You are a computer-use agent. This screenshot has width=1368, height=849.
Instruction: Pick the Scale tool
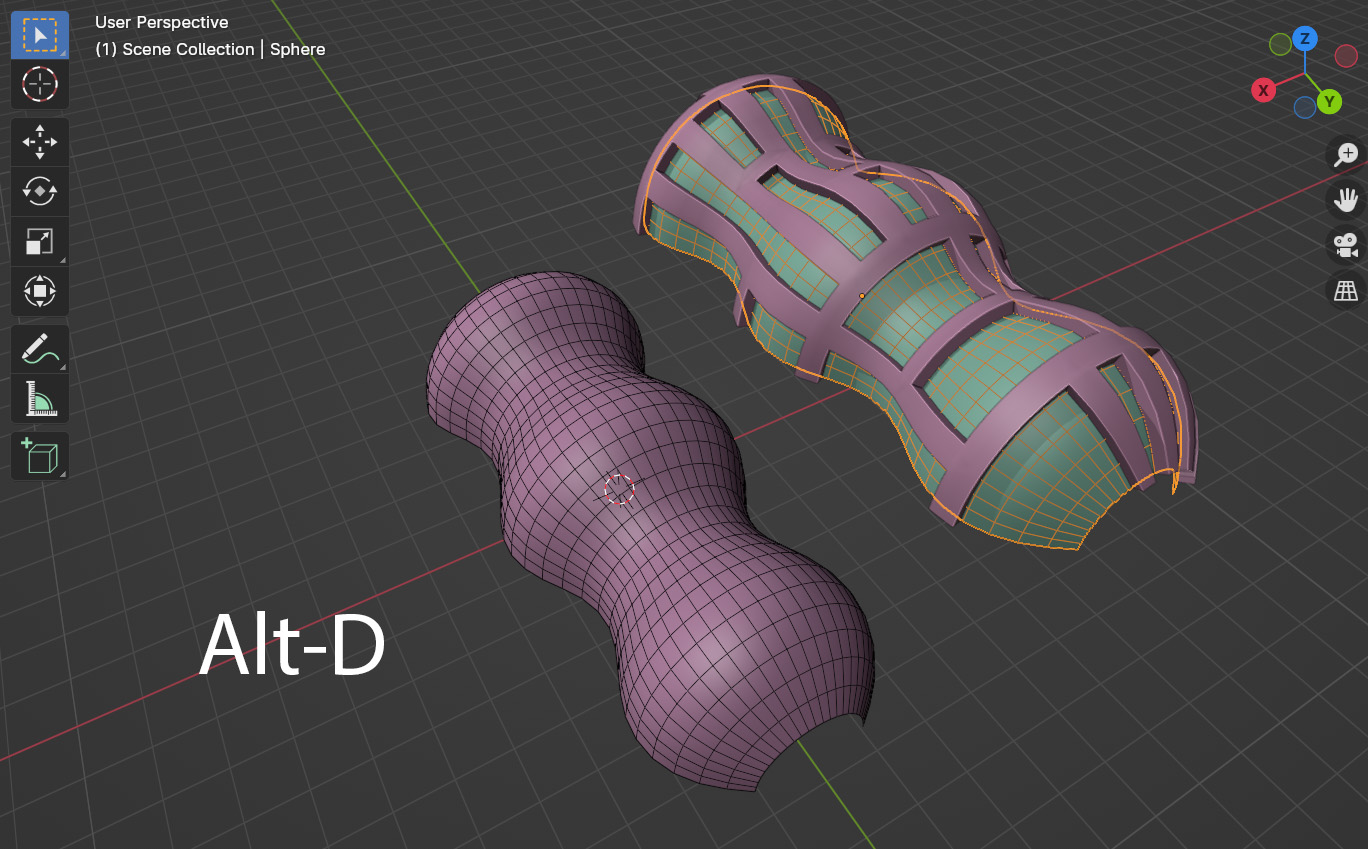click(40, 241)
